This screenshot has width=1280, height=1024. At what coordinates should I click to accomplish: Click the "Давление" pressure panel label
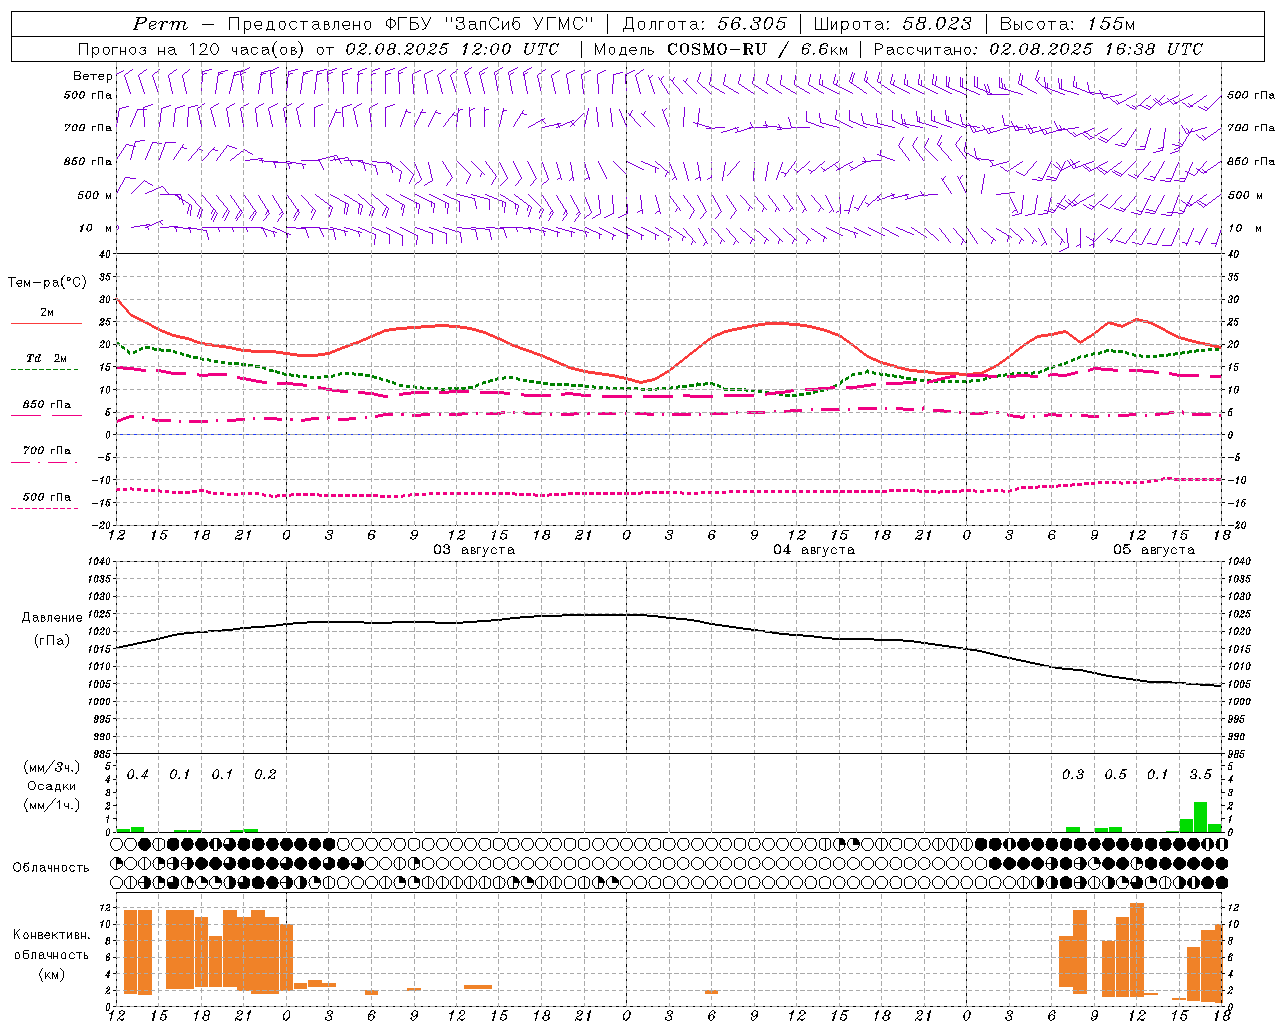pyautogui.click(x=52, y=618)
